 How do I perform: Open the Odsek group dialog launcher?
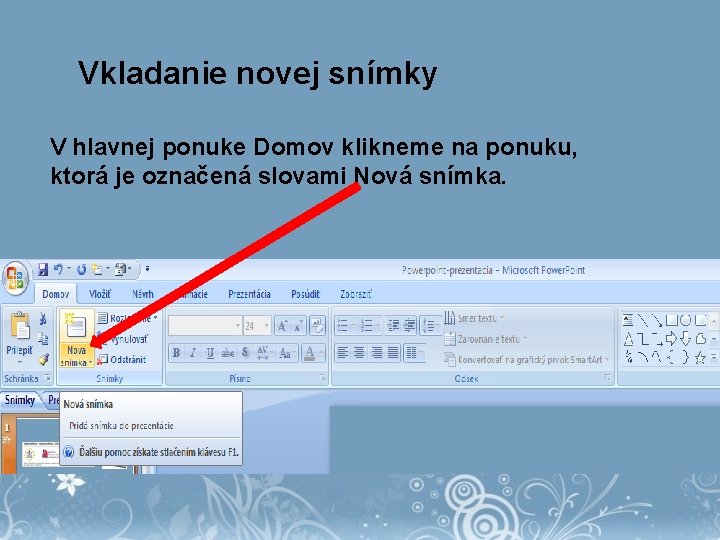608,378
